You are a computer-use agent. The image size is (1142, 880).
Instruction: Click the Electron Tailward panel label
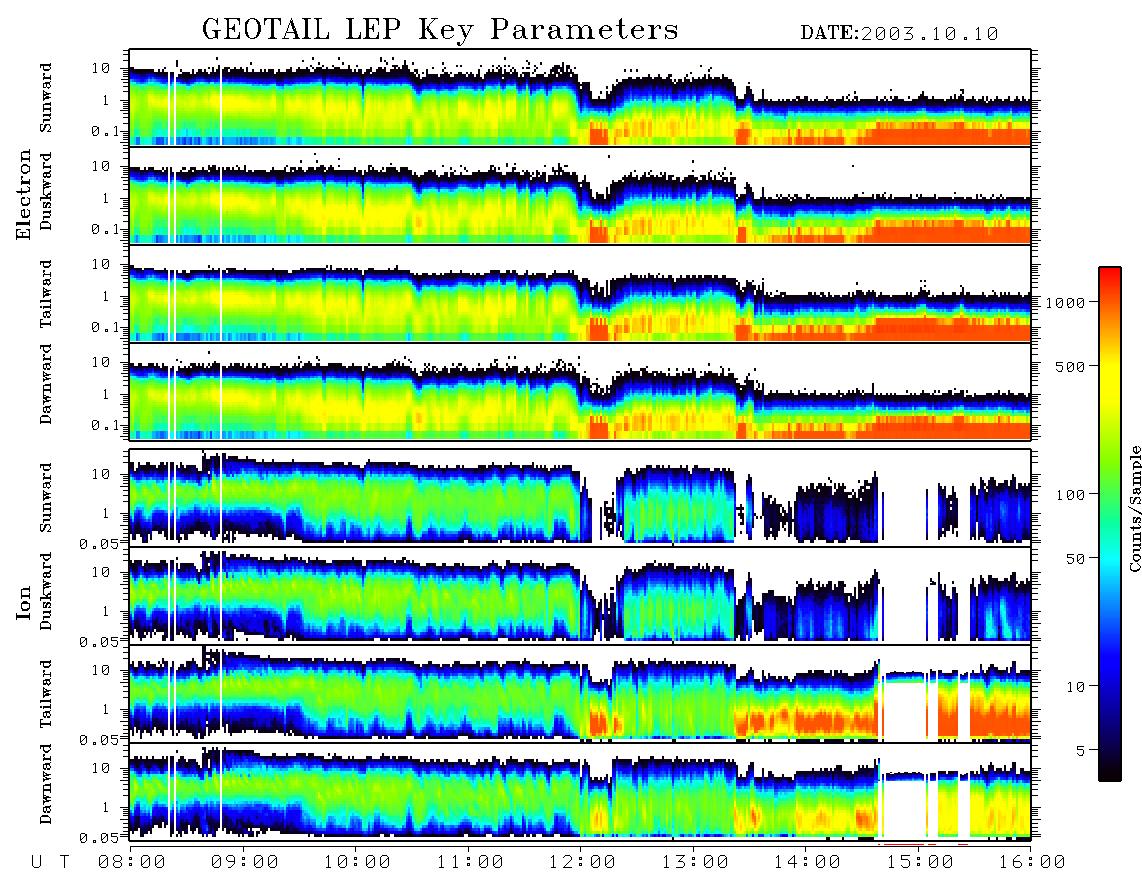pyautogui.click(x=46, y=293)
